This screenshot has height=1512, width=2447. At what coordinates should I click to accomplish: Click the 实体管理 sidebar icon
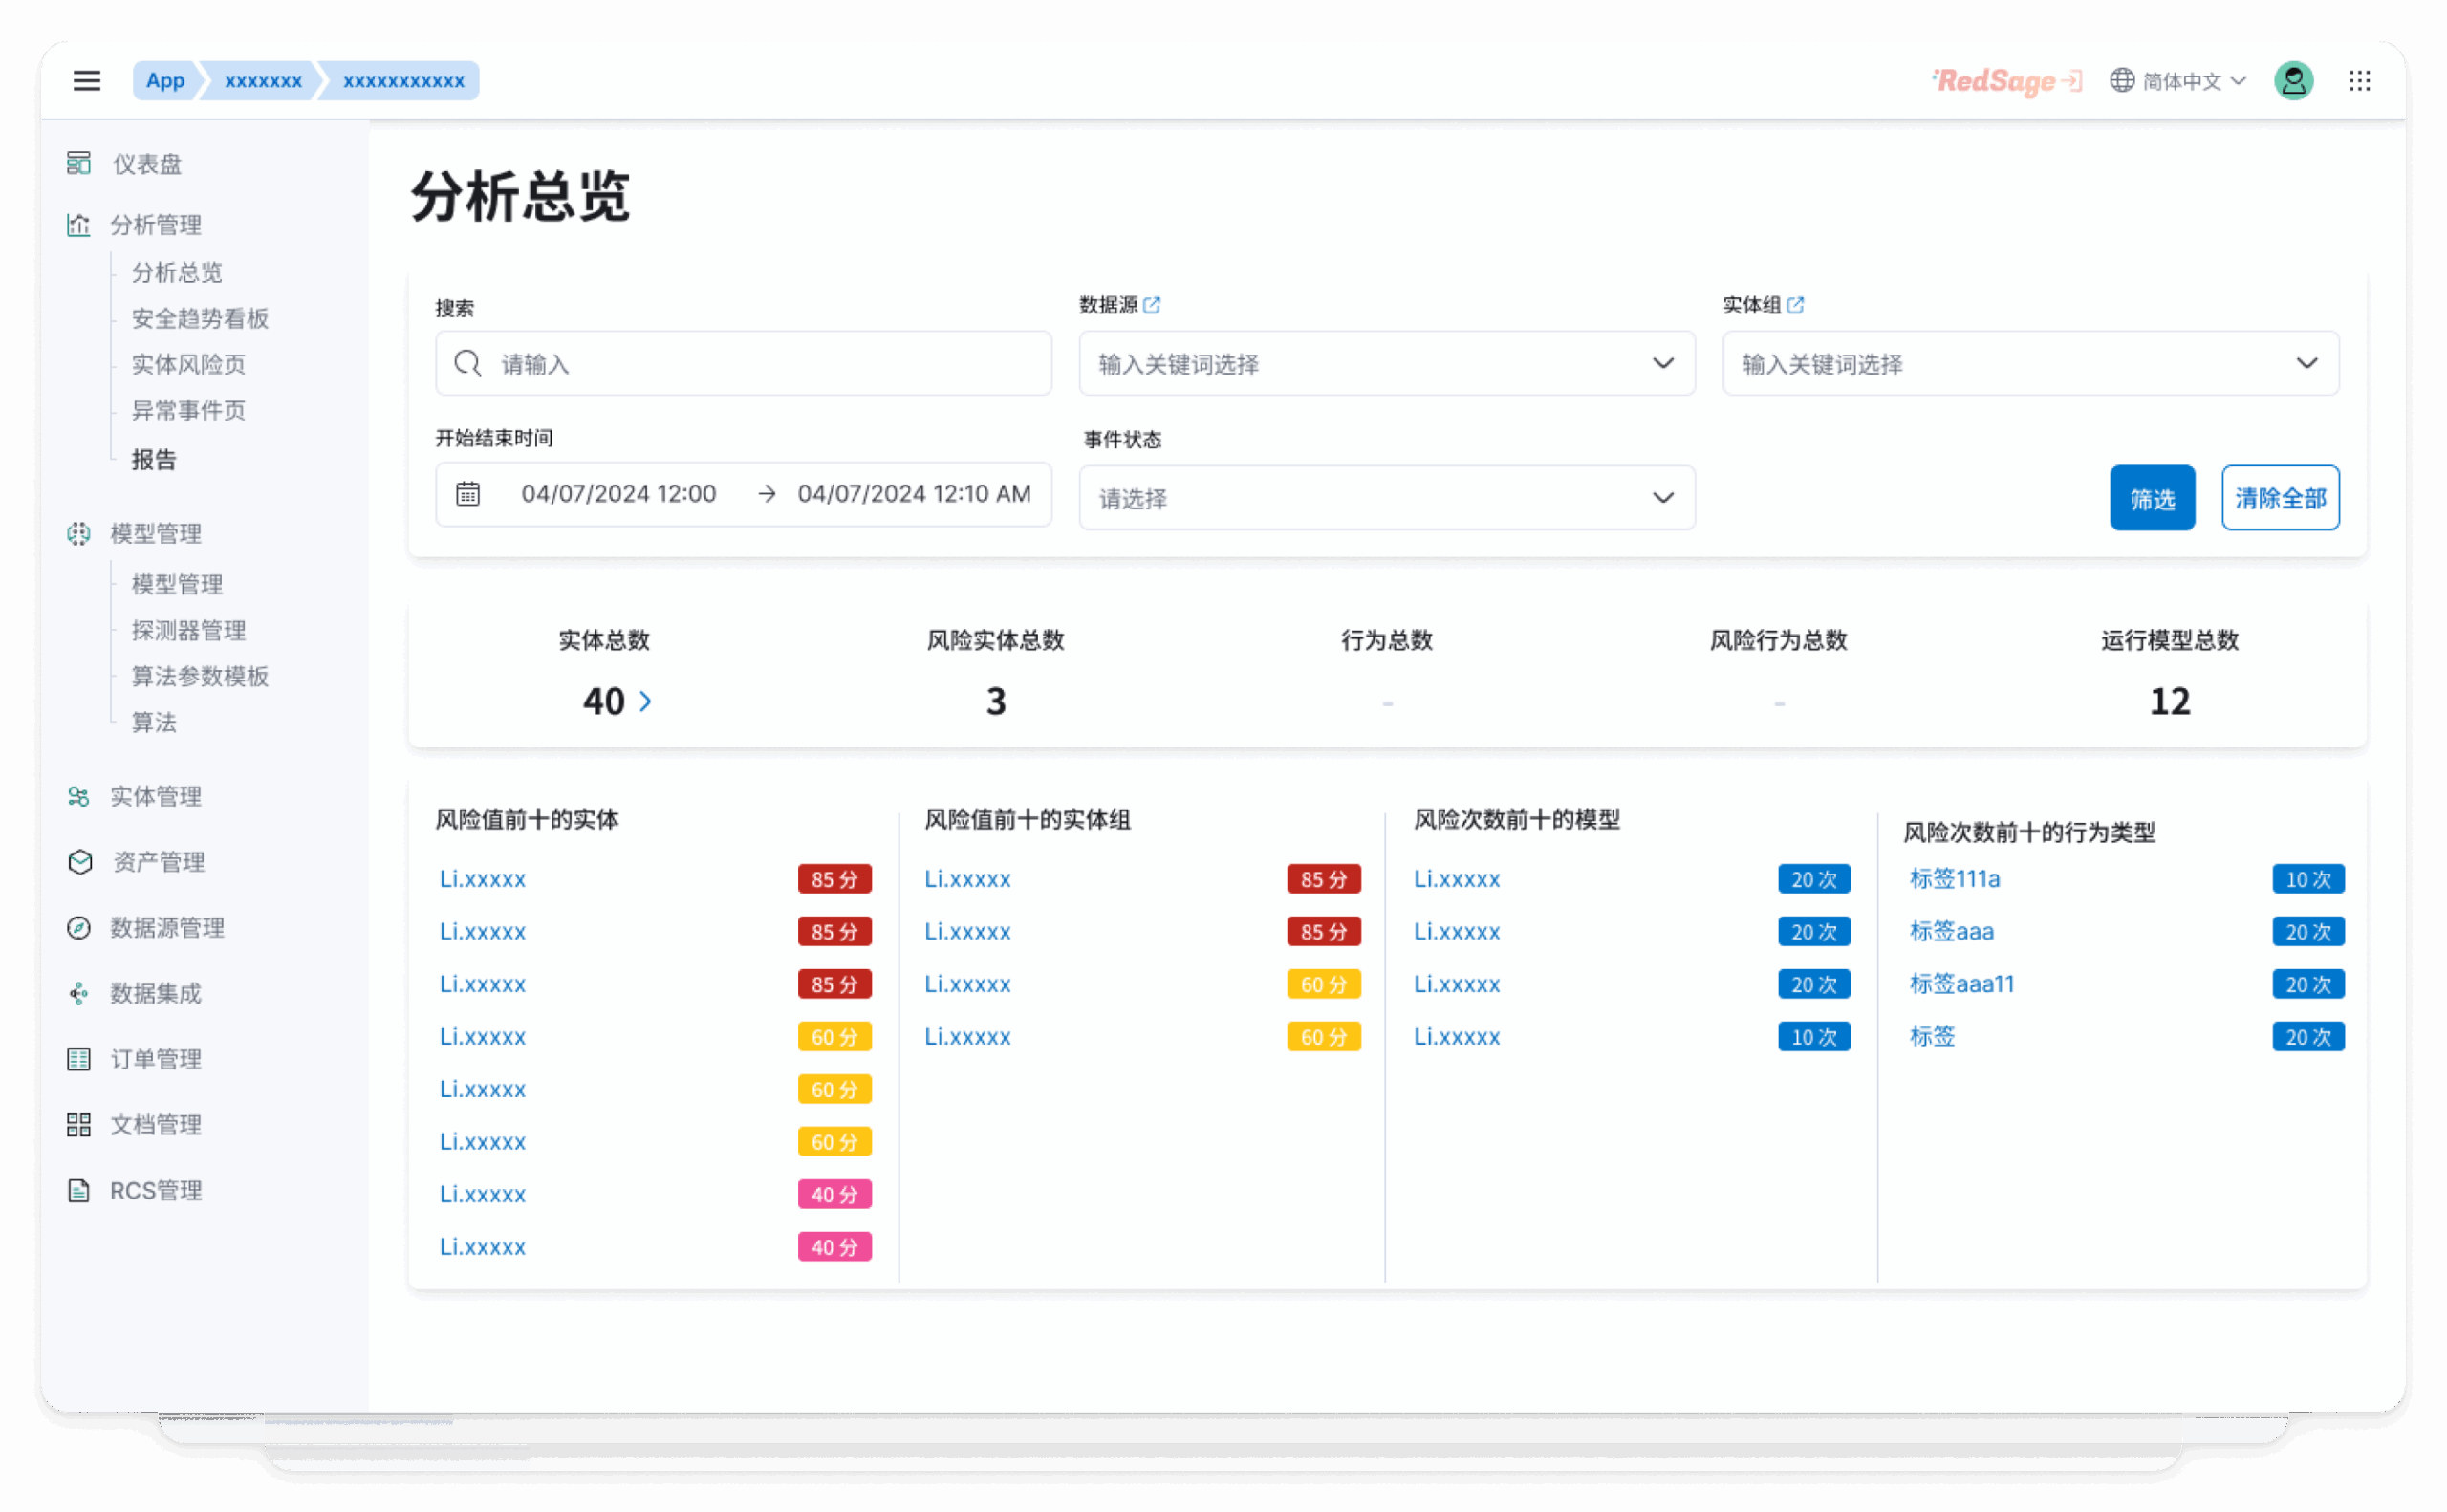click(79, 796)
